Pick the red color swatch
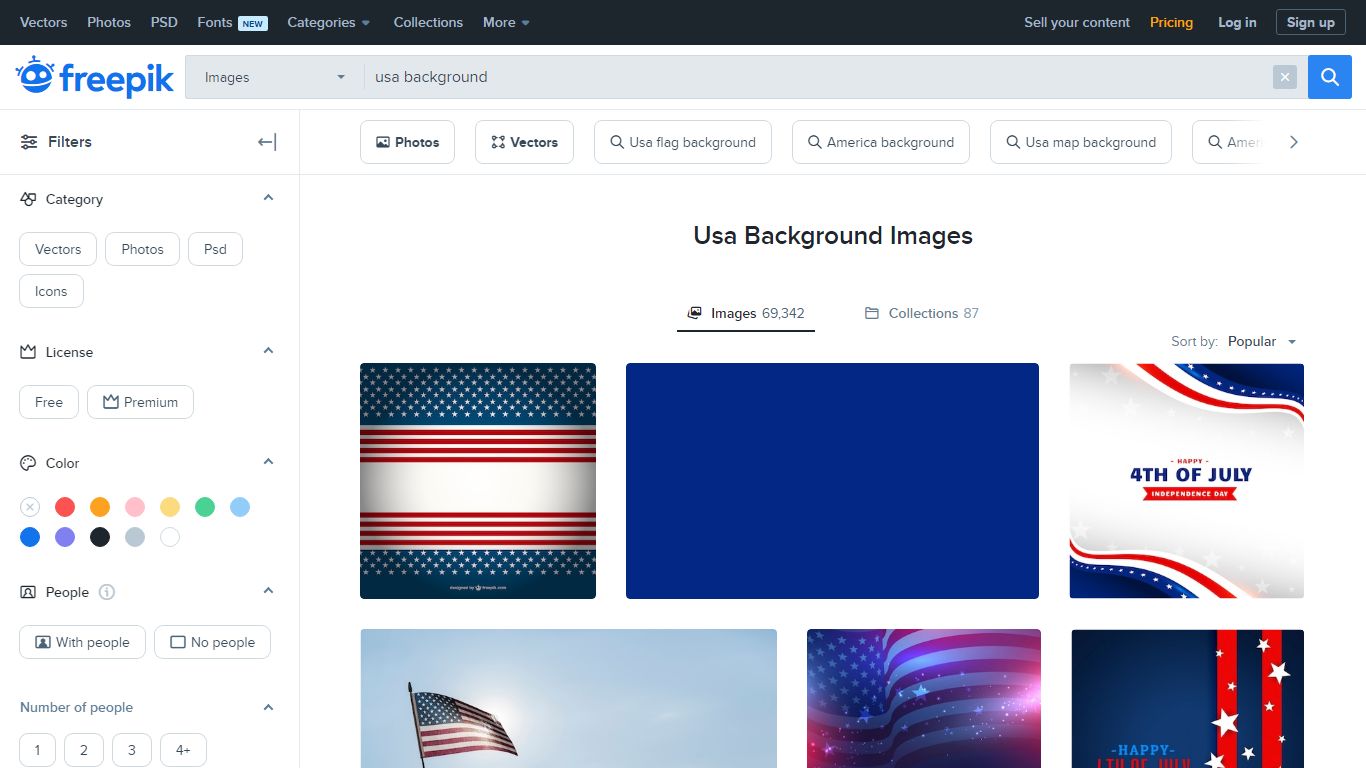1366x768 pixels. click(x=65, y=507)
